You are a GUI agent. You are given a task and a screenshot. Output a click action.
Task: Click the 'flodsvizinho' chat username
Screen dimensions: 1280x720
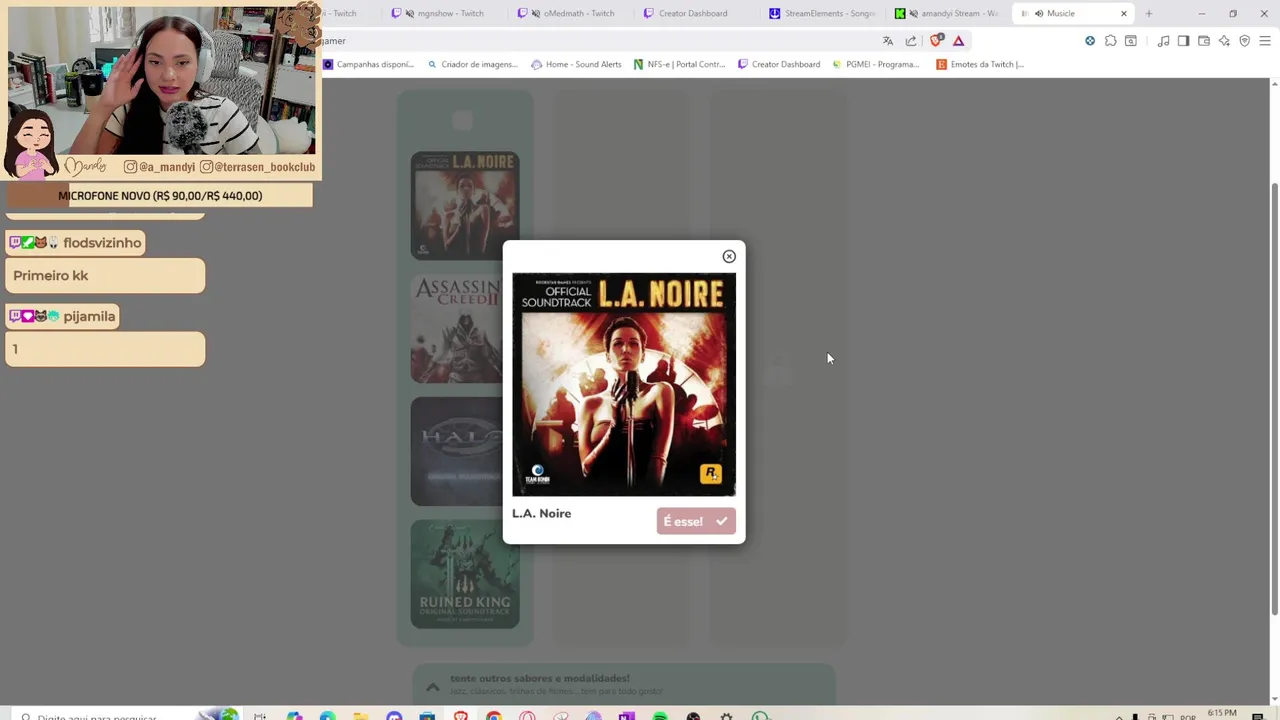tap(102, 243)
